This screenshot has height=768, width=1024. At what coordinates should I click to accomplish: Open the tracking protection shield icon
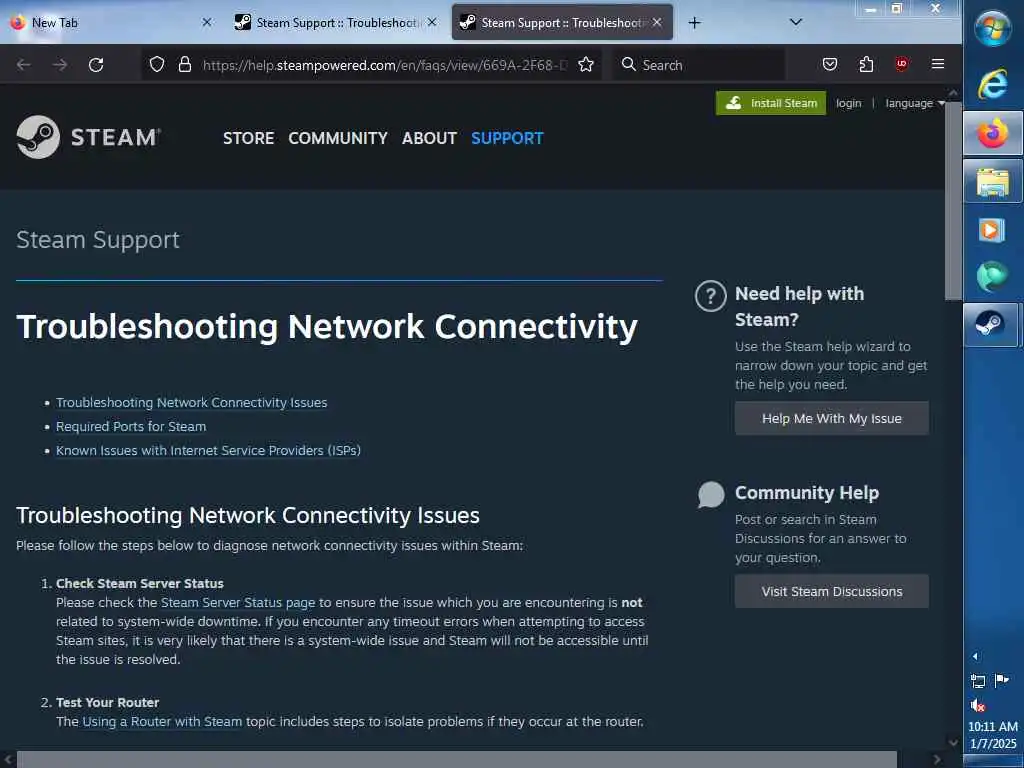point(157,64)
